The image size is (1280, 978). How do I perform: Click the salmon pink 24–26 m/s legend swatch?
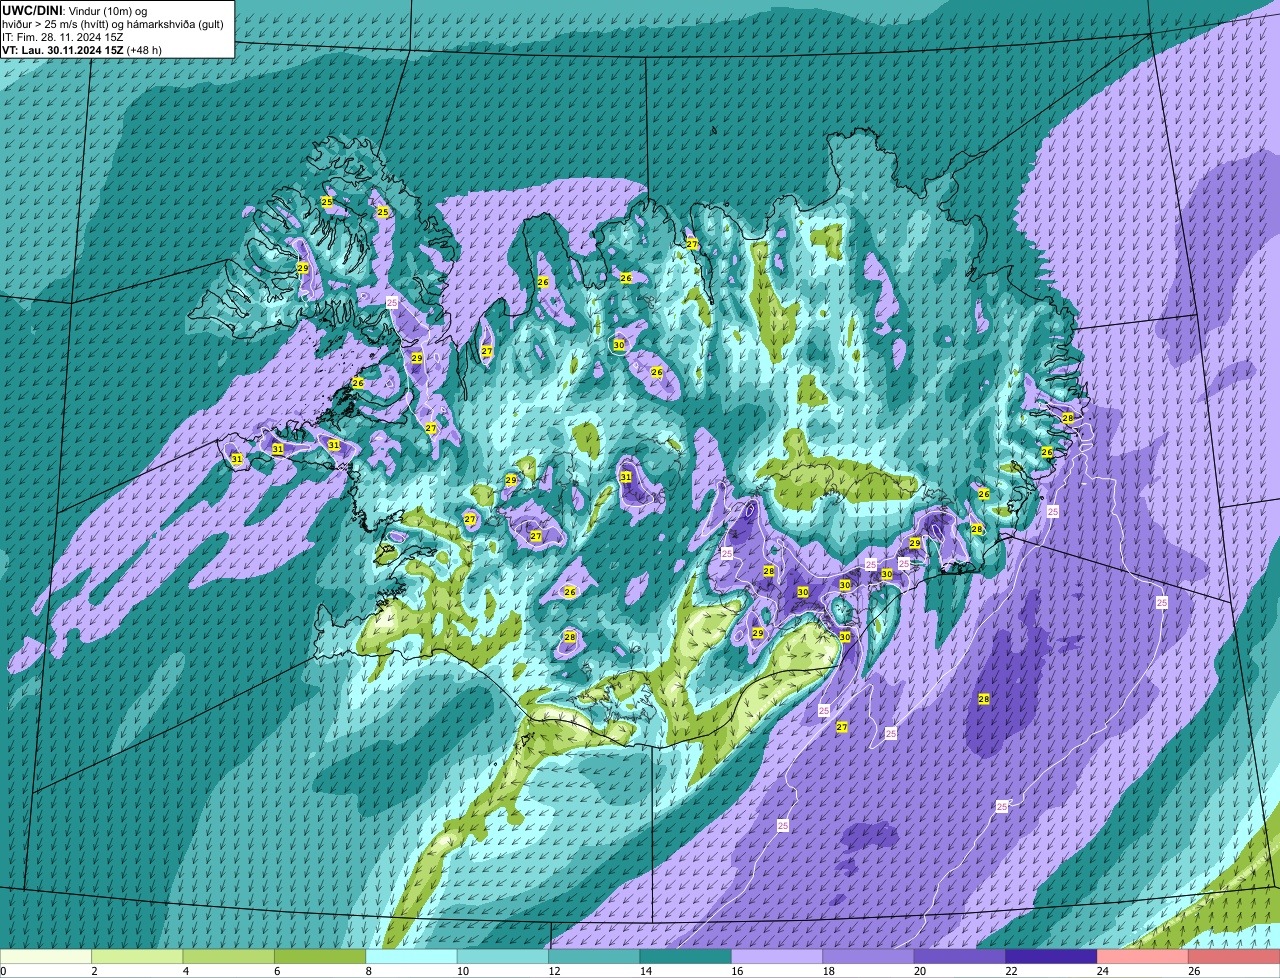pos(1143,956)
